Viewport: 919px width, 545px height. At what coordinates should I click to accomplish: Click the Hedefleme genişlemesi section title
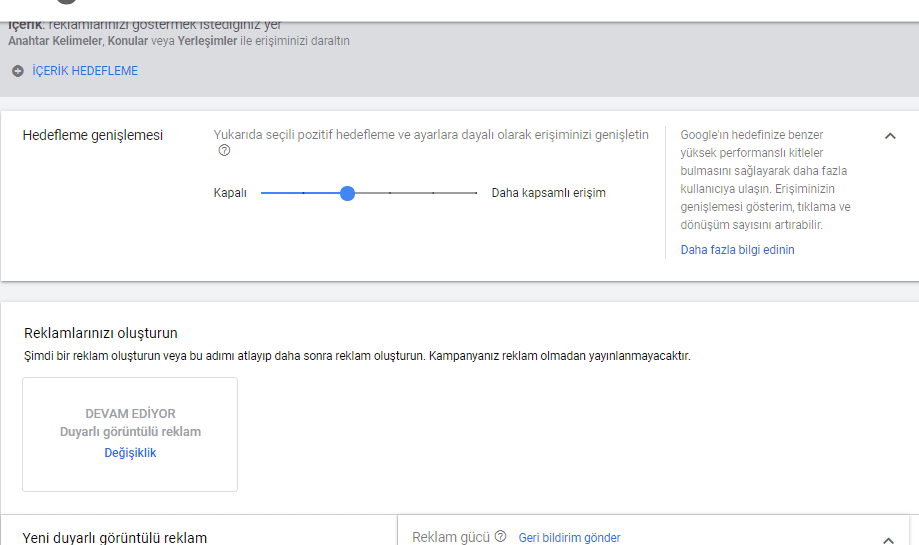[93, 135]
